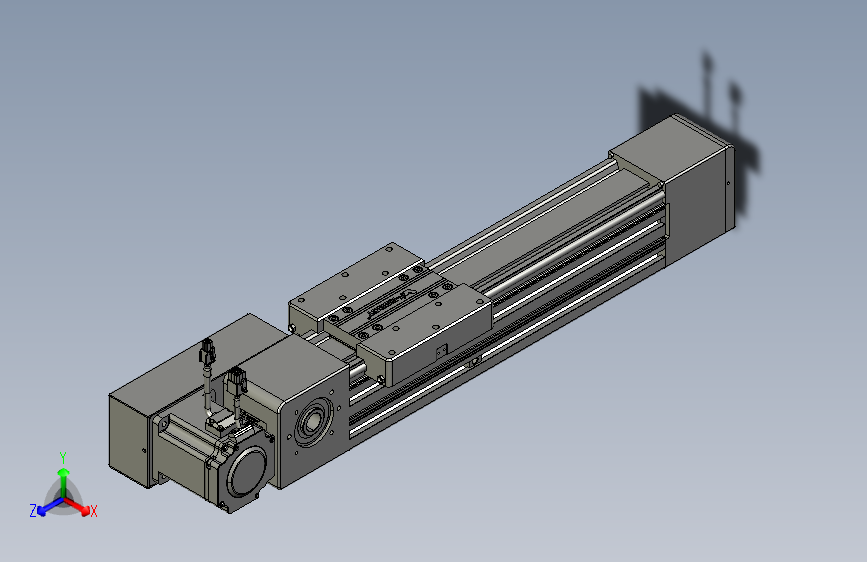Click the green Y axis of the orientation triad

[x=64, y=482]
